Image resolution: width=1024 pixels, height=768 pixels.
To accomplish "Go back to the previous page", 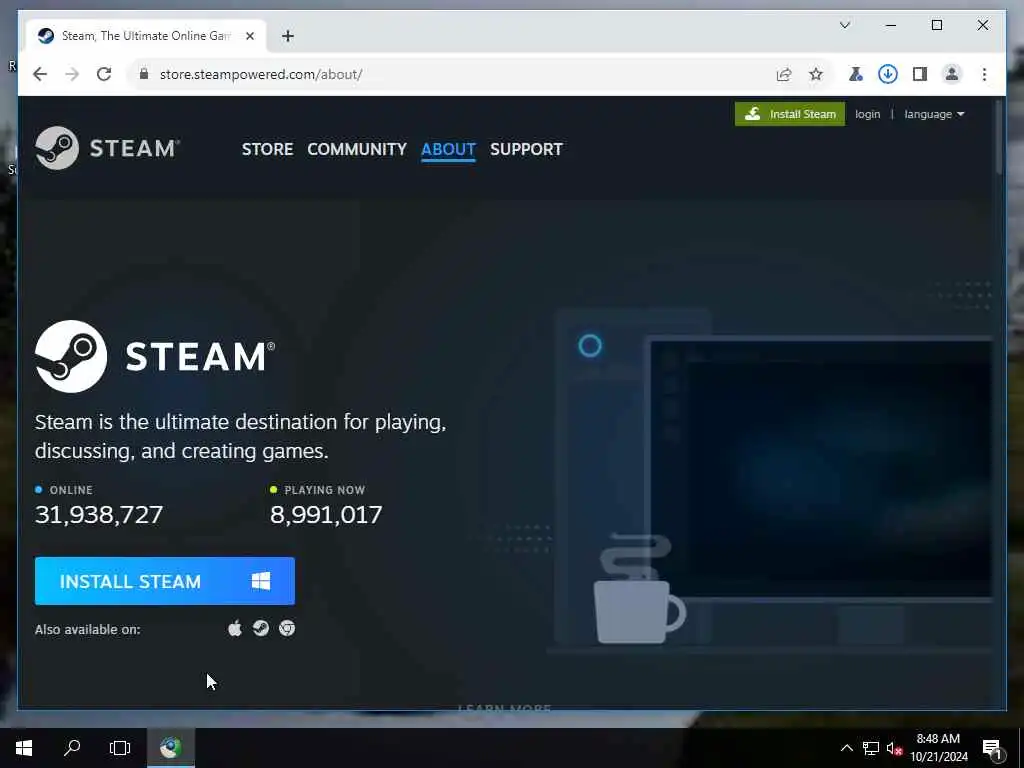I will (x=40, y=74).
